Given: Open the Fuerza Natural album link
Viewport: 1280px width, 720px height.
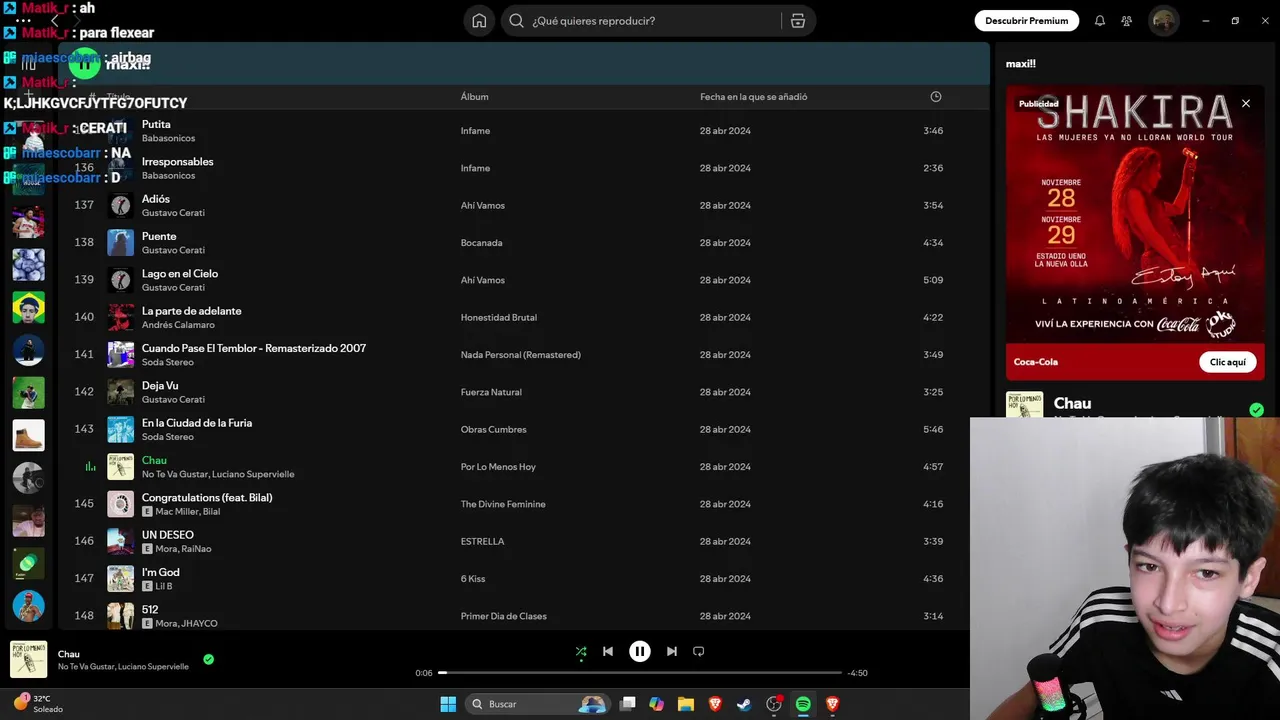Looking at the screenshot, I should 491,392.
